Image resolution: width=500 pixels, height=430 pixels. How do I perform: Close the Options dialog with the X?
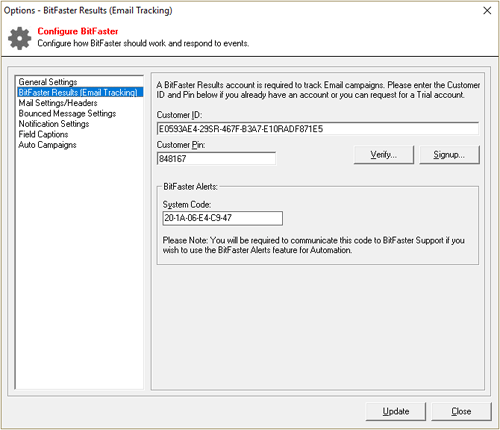[x=487, y=11]
